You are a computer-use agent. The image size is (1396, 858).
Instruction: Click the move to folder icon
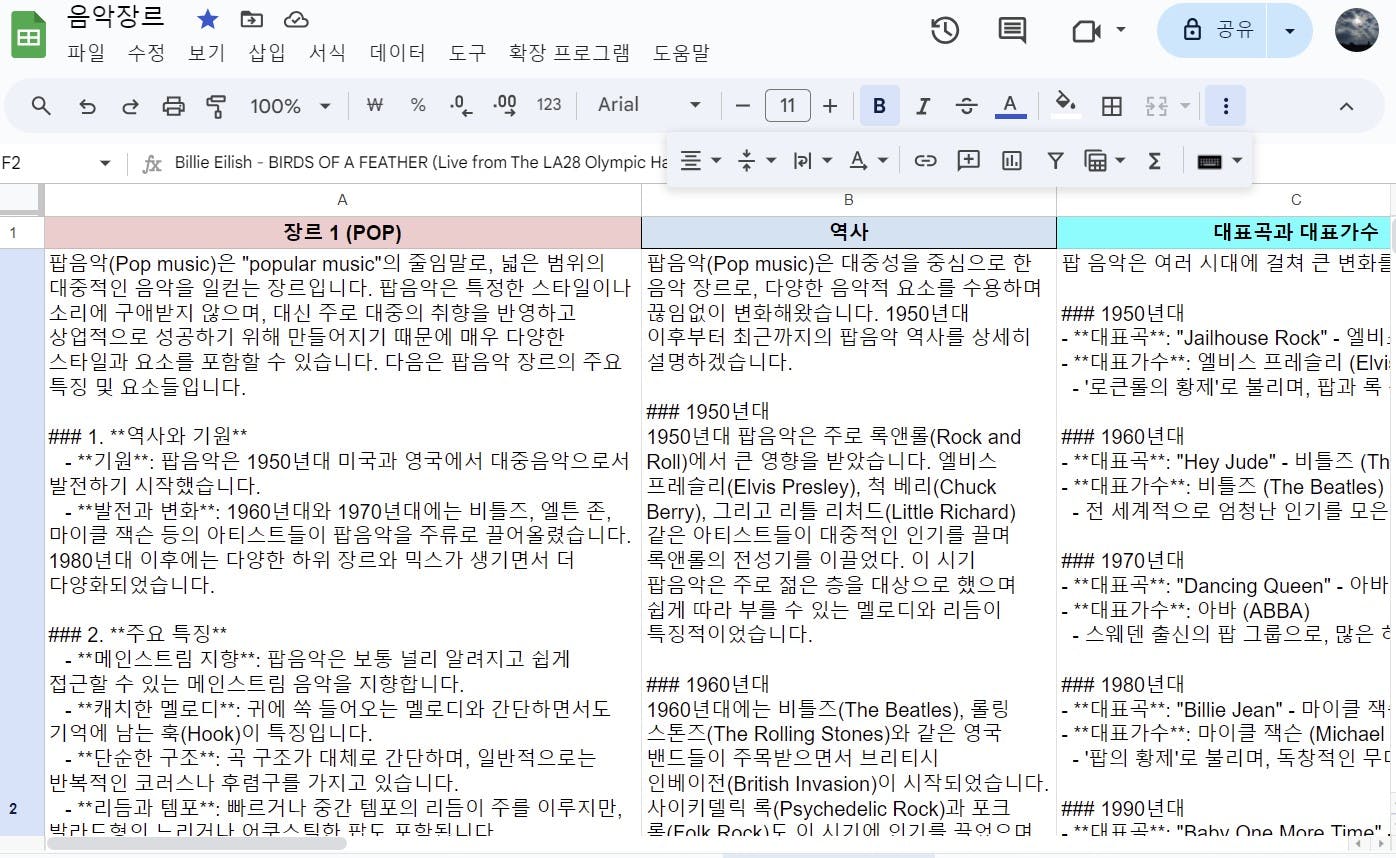[x=252, y=19]
